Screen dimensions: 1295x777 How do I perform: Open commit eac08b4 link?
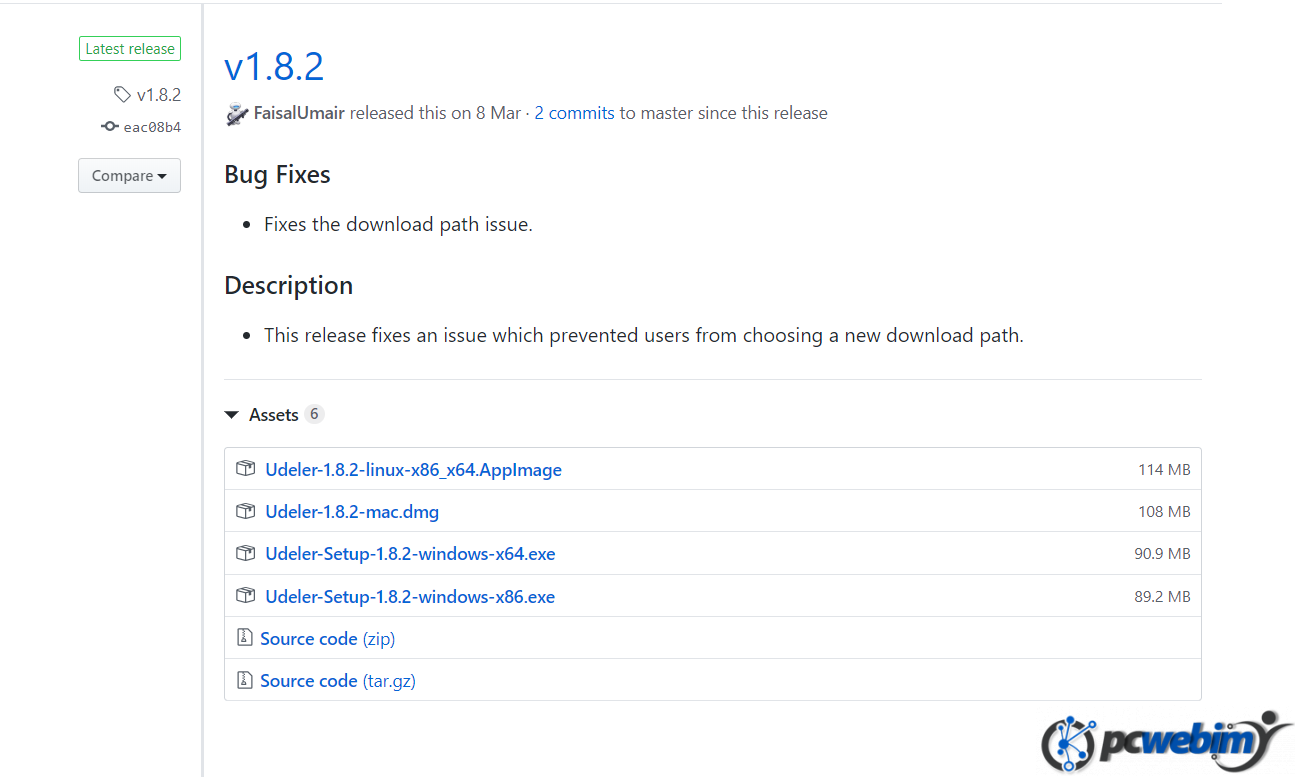152,127
